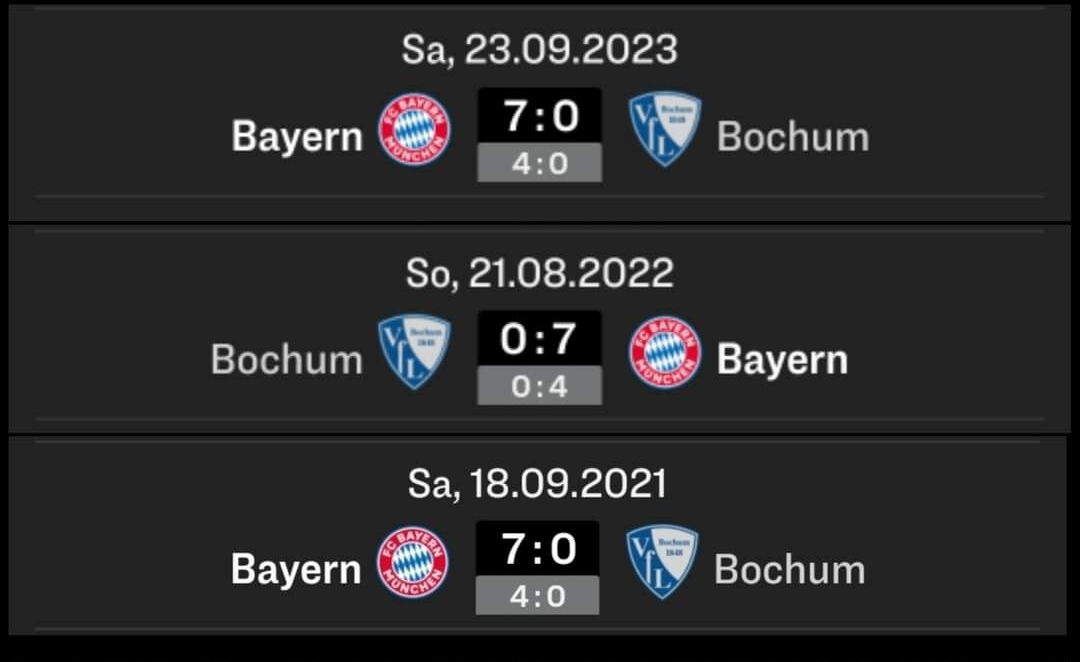The height and width of the screenshot is (662, 1080).
Task: Open the 7:0 score from 18.09.2021
Action: (x=538, y=549)
